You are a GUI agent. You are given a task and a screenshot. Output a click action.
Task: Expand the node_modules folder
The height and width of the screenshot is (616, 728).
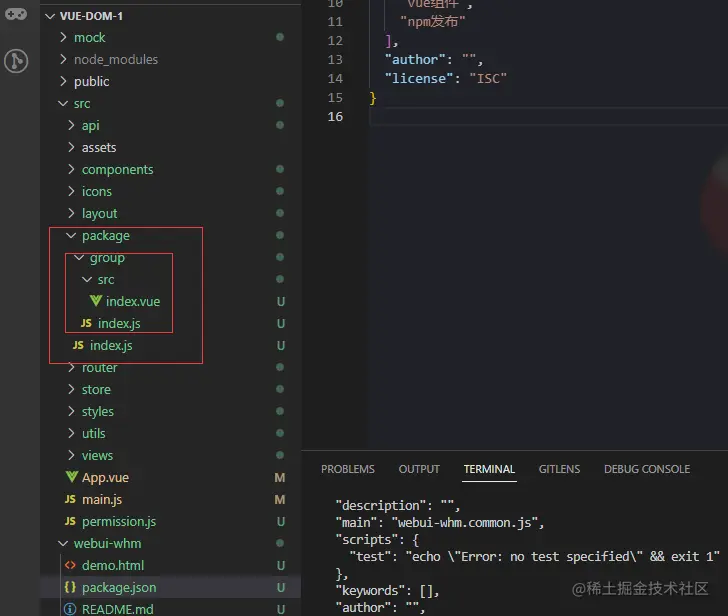(x=64, y=59)
